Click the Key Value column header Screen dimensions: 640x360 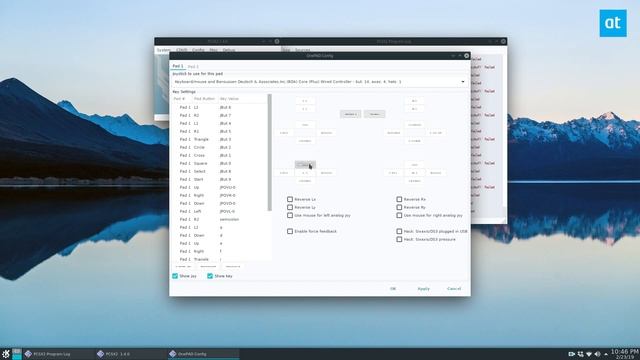tap(229, 99)
